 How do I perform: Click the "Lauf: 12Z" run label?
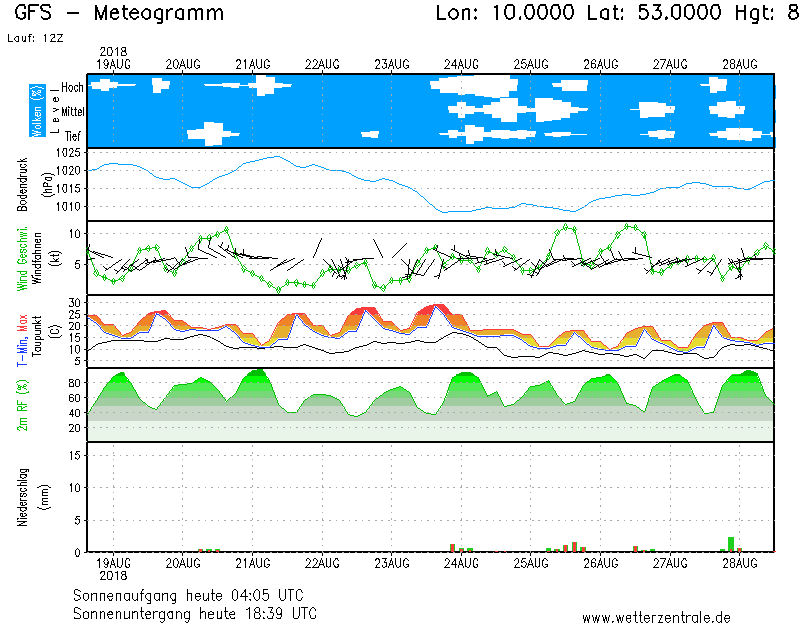pyautogui.click(x=35, y=38)
